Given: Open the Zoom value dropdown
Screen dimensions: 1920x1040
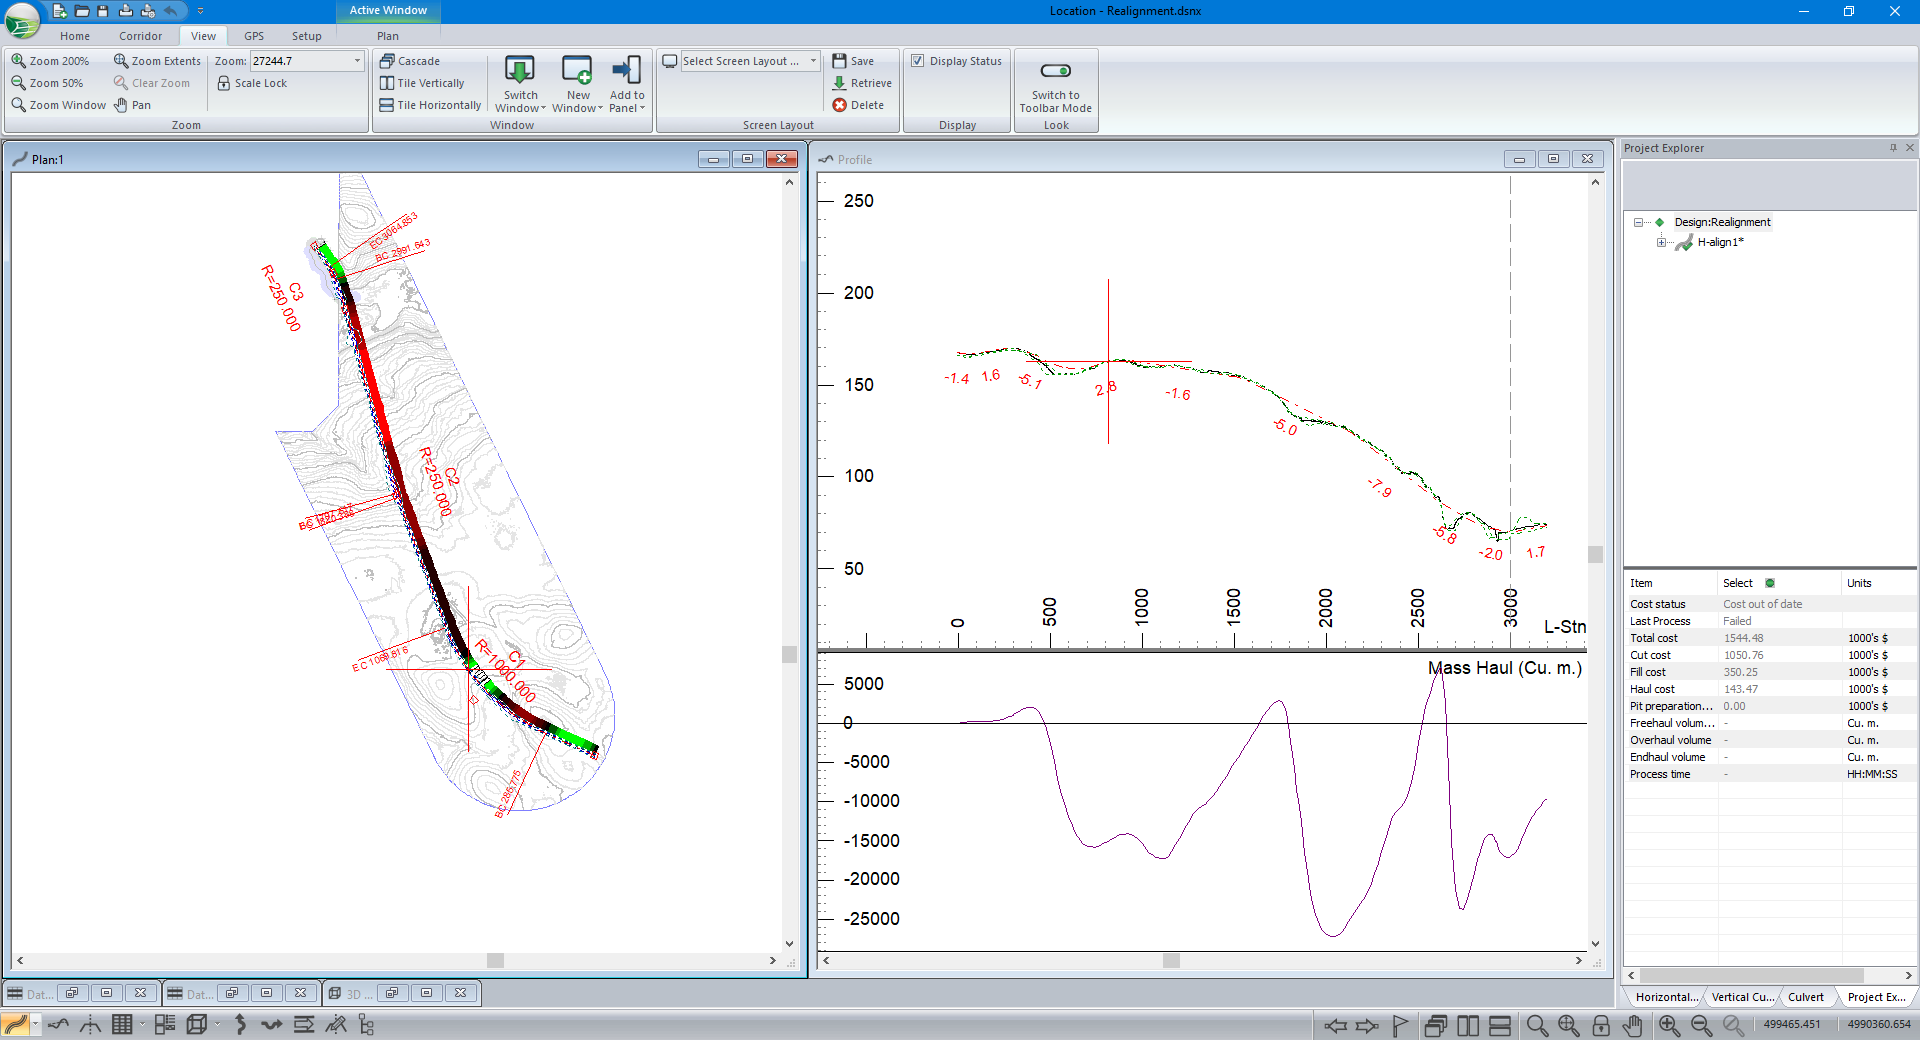Looking at the screenshot, I should pyautogui.click(x=357, y=61).
